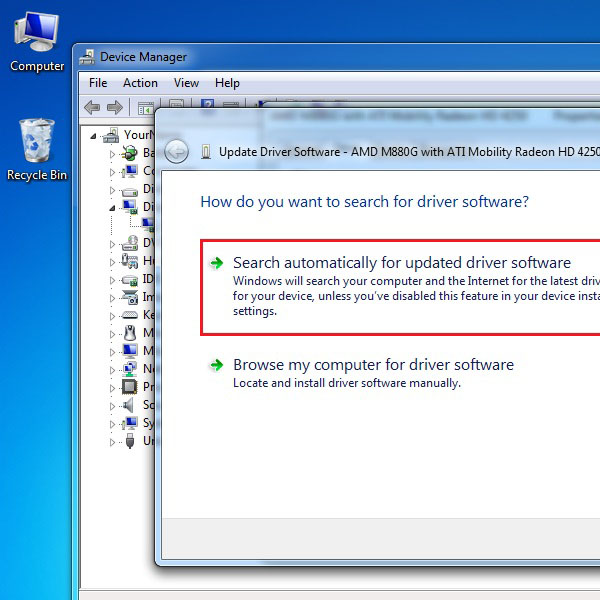Select the Disk drives hard-drive icon

130,190
